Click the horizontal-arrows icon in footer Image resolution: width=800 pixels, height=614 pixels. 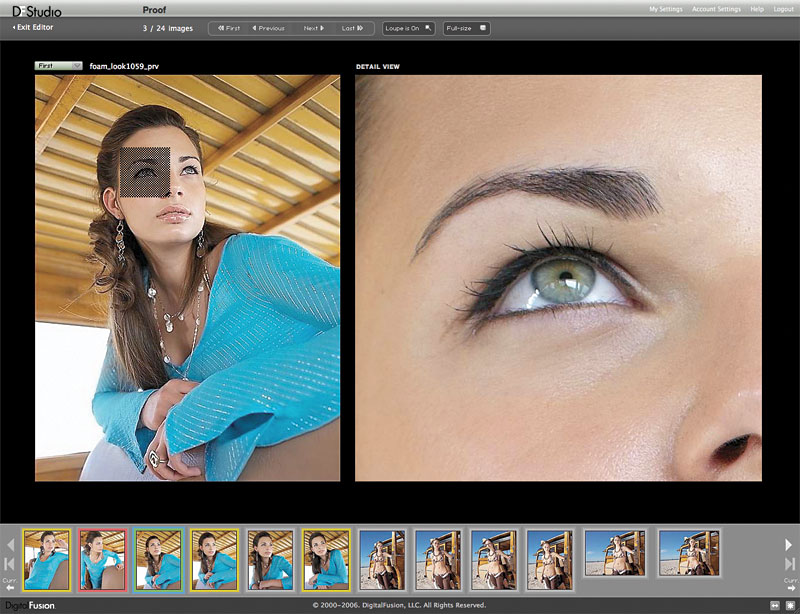774,605
